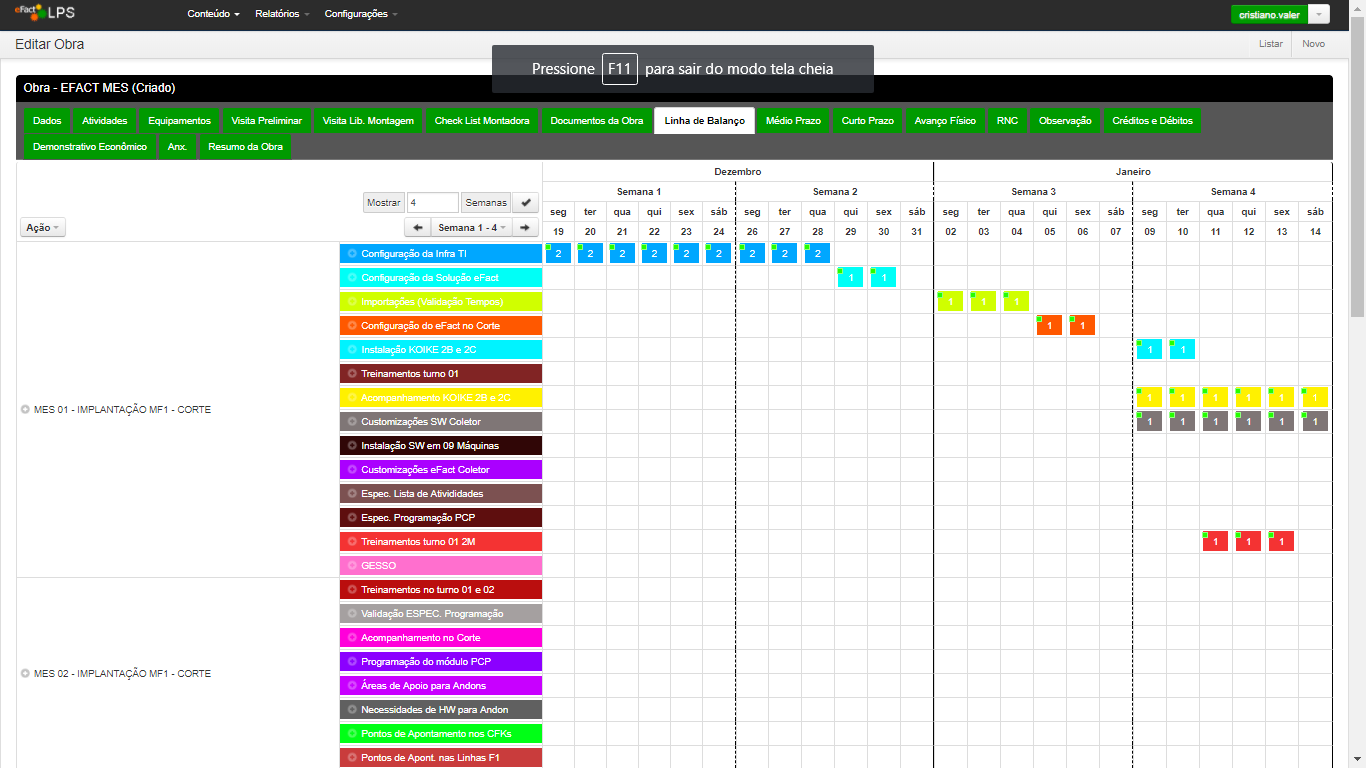Viewport: 1366px width, 768px height.
Task: Click plus icon on Importações (Validação Tempos)
Action: coord(352,302)
